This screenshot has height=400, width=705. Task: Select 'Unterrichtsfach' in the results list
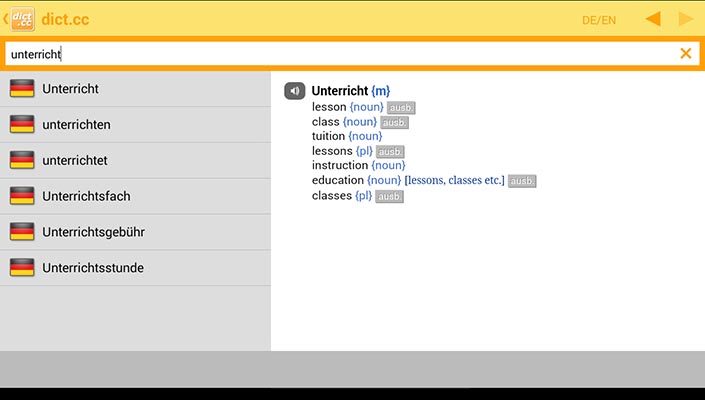click(x=86, y=196)
